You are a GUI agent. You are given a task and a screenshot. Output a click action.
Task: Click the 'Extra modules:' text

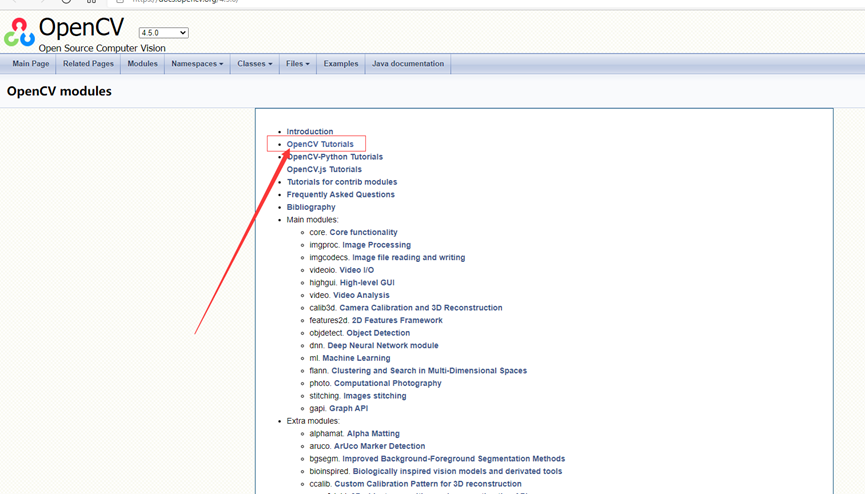click(313, 421)
